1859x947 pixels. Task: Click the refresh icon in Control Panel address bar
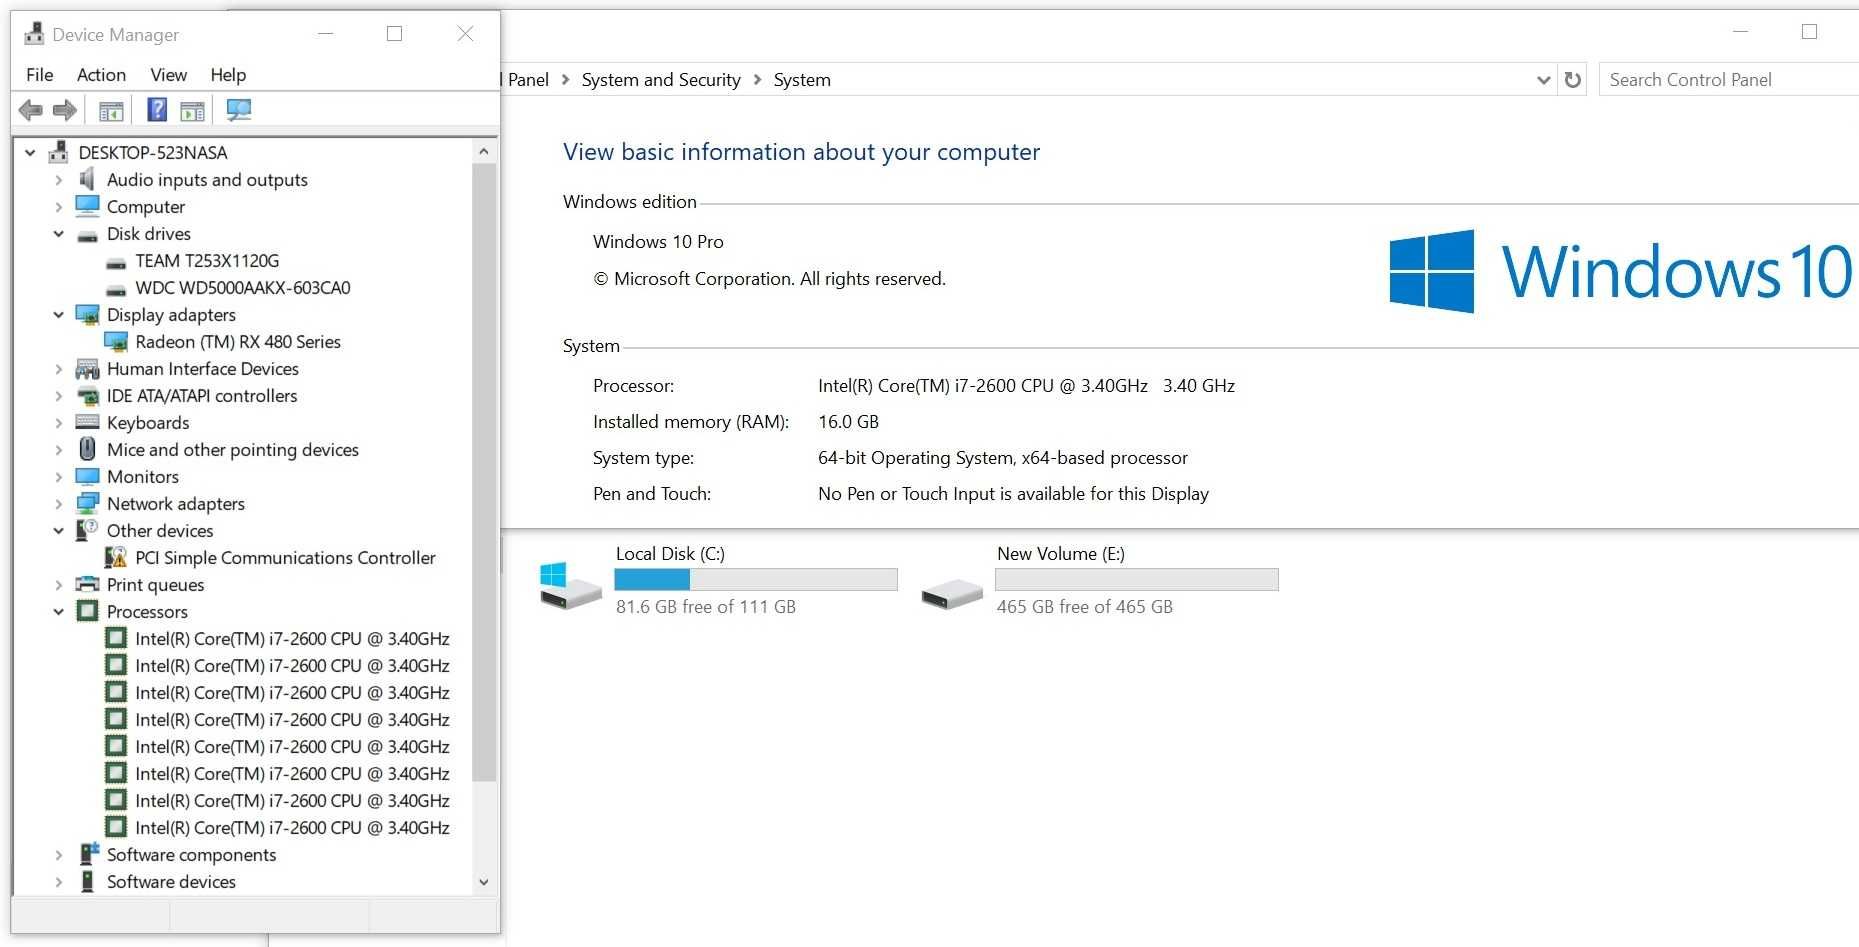click(x=1573, y=80)
